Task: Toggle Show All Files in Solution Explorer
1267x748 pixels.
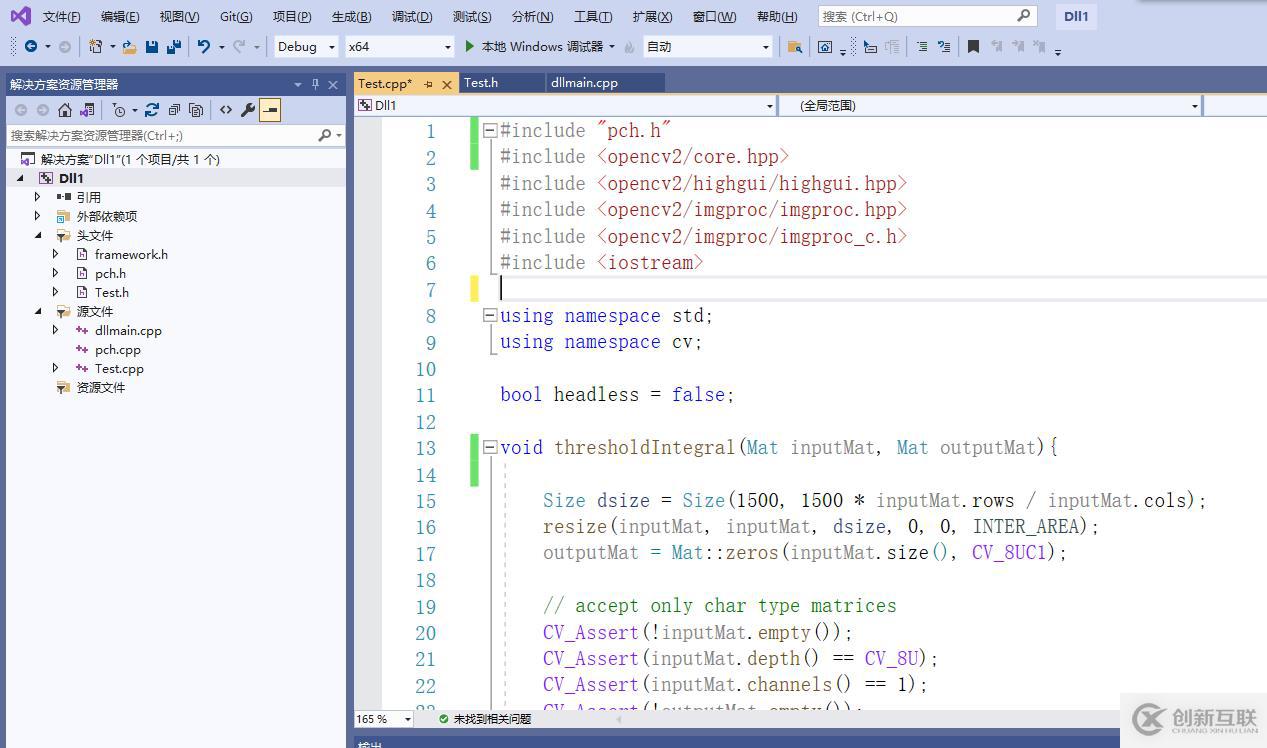Action: coord(196,110)
